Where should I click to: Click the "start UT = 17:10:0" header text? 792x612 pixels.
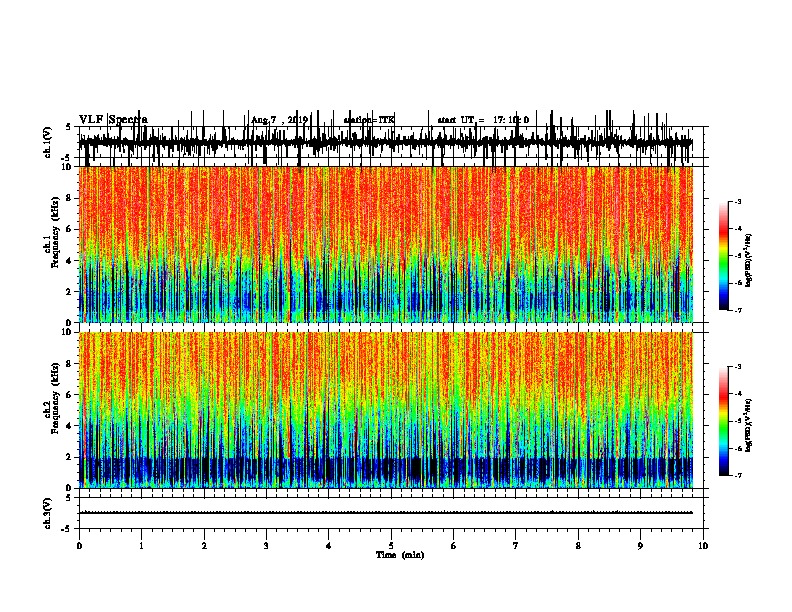click(x=483, y=120)
